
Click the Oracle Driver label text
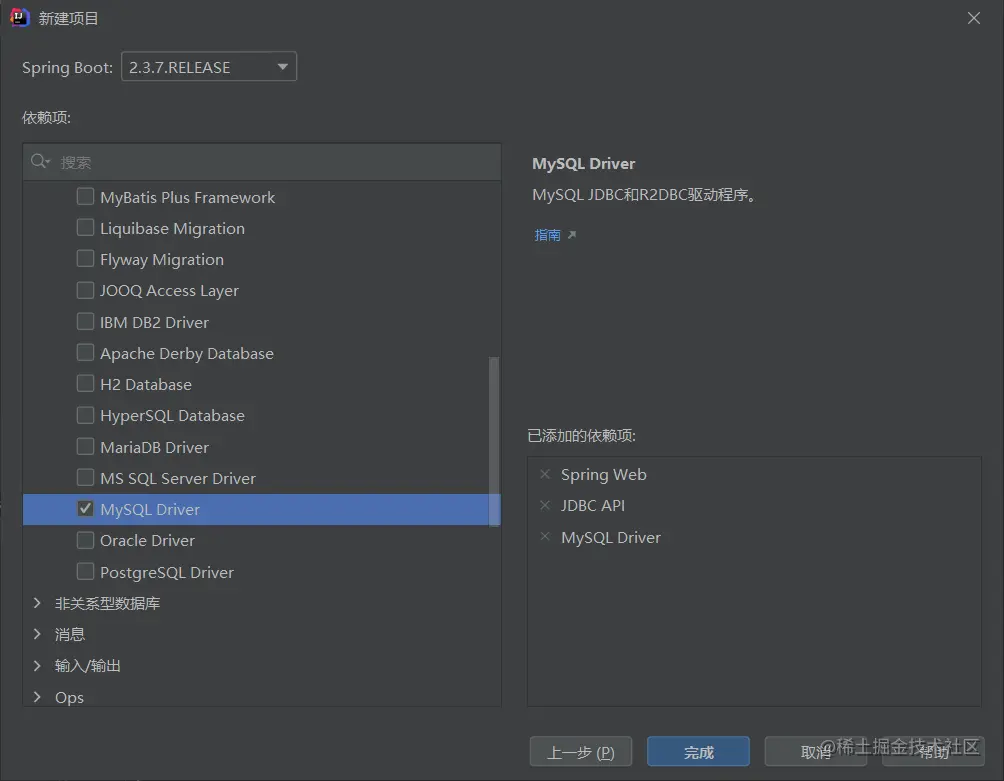pos(147,541)
